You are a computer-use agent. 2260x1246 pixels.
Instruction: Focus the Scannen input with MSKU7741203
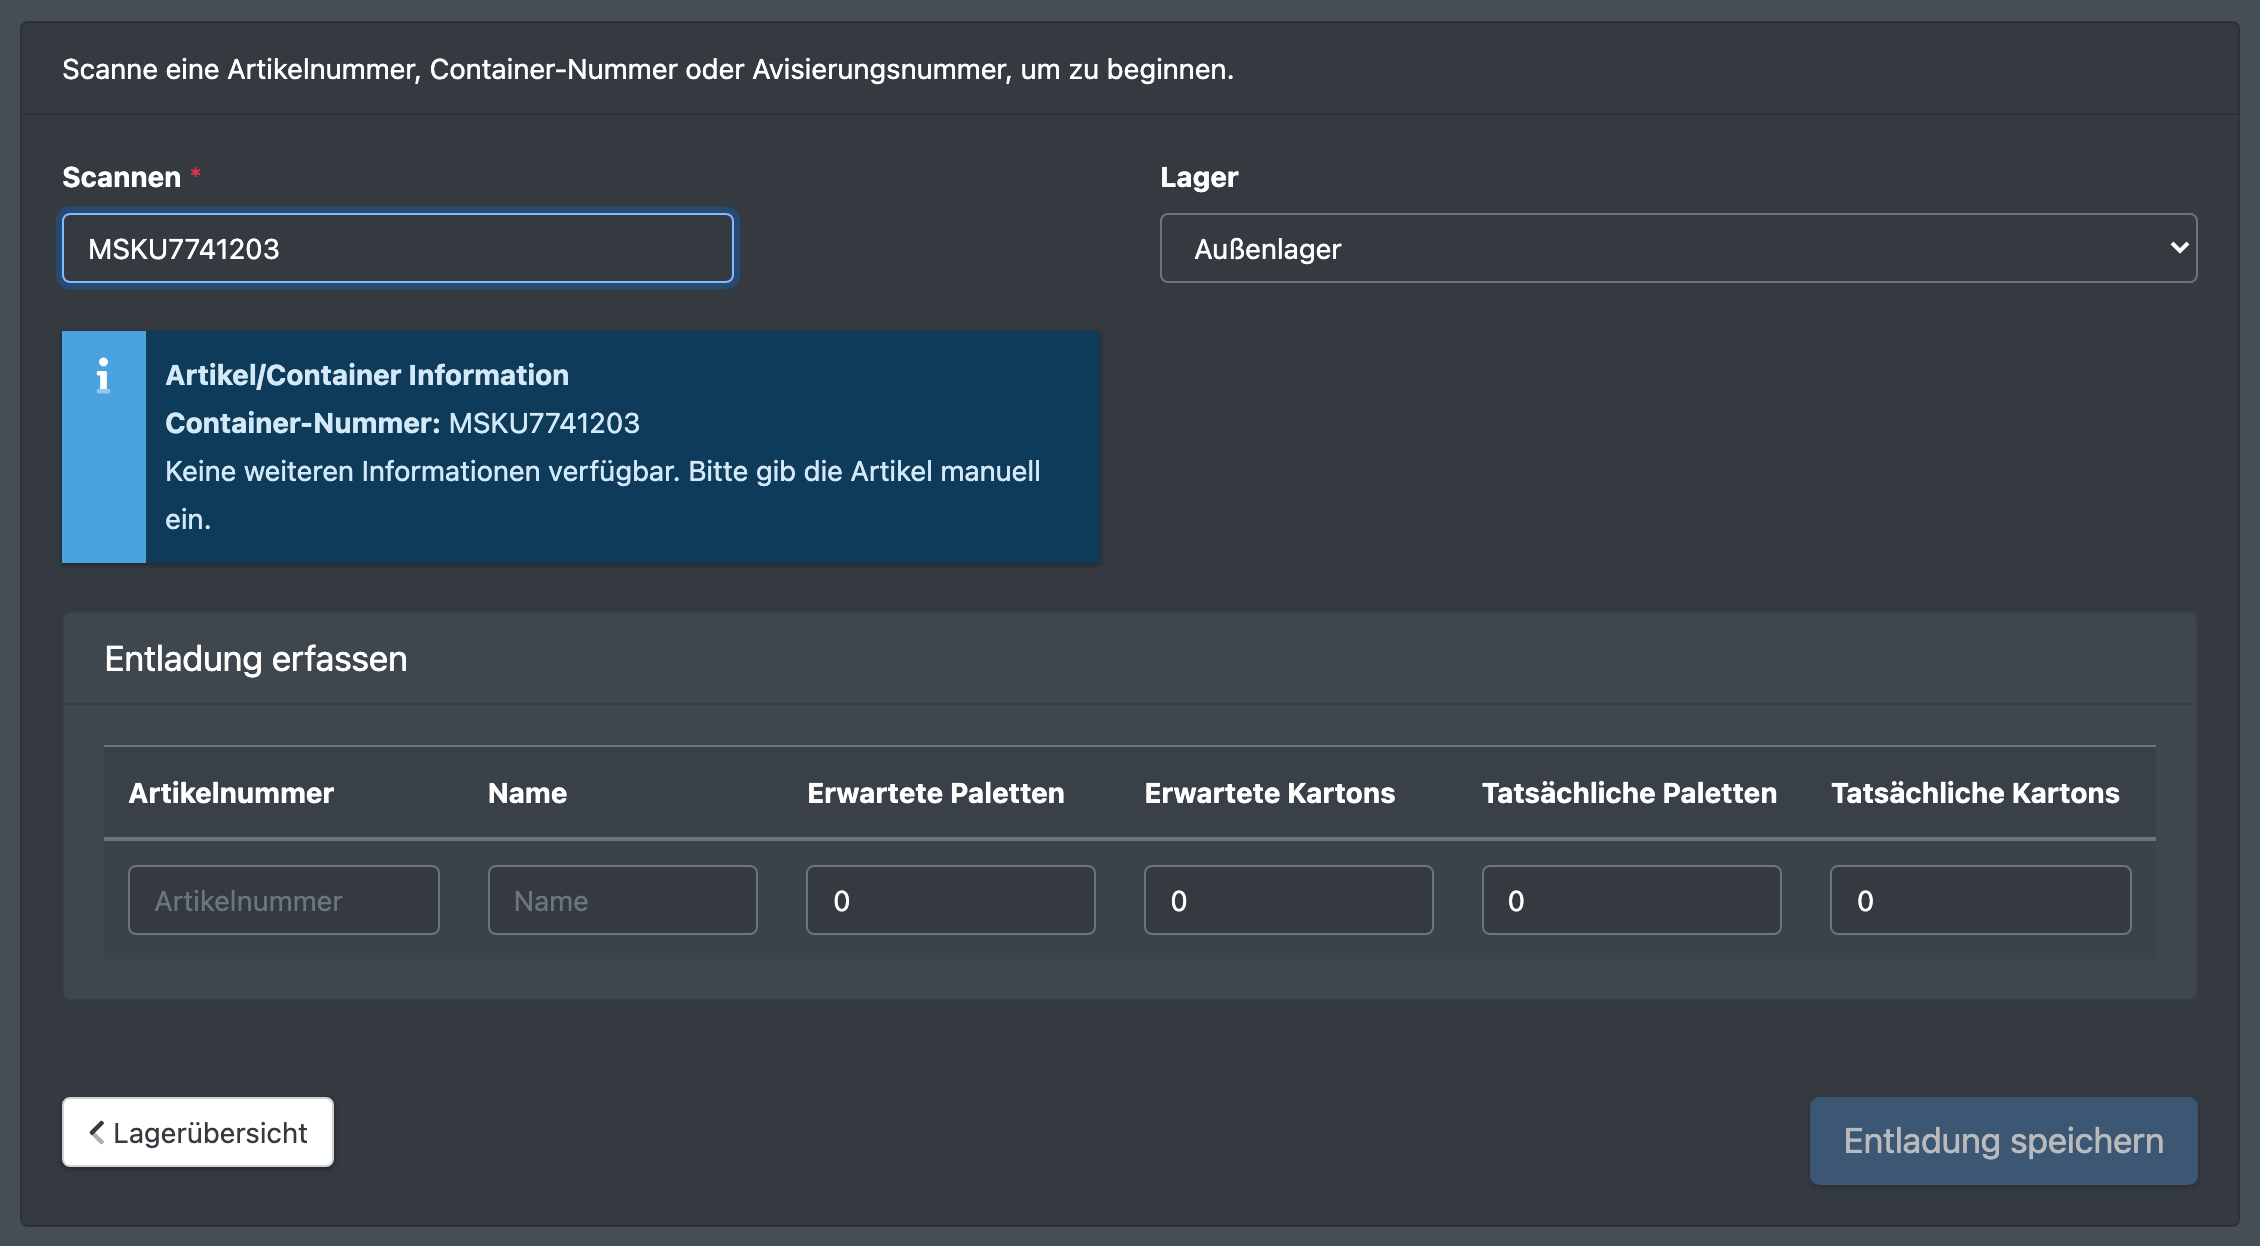(398, 248)
